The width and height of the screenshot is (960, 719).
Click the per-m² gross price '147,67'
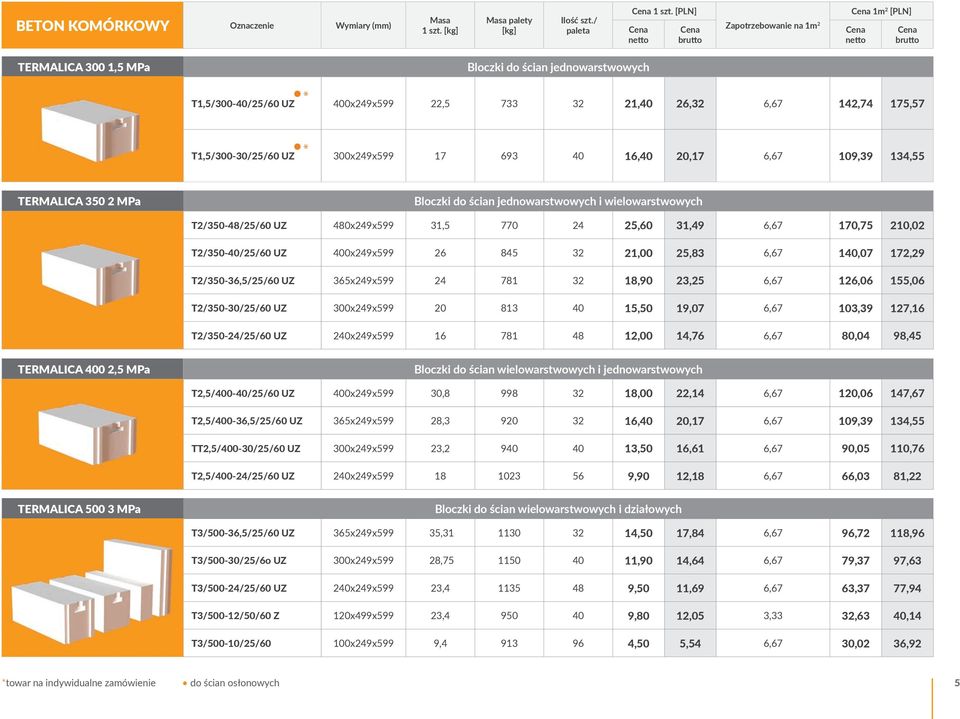click(907, 393)
